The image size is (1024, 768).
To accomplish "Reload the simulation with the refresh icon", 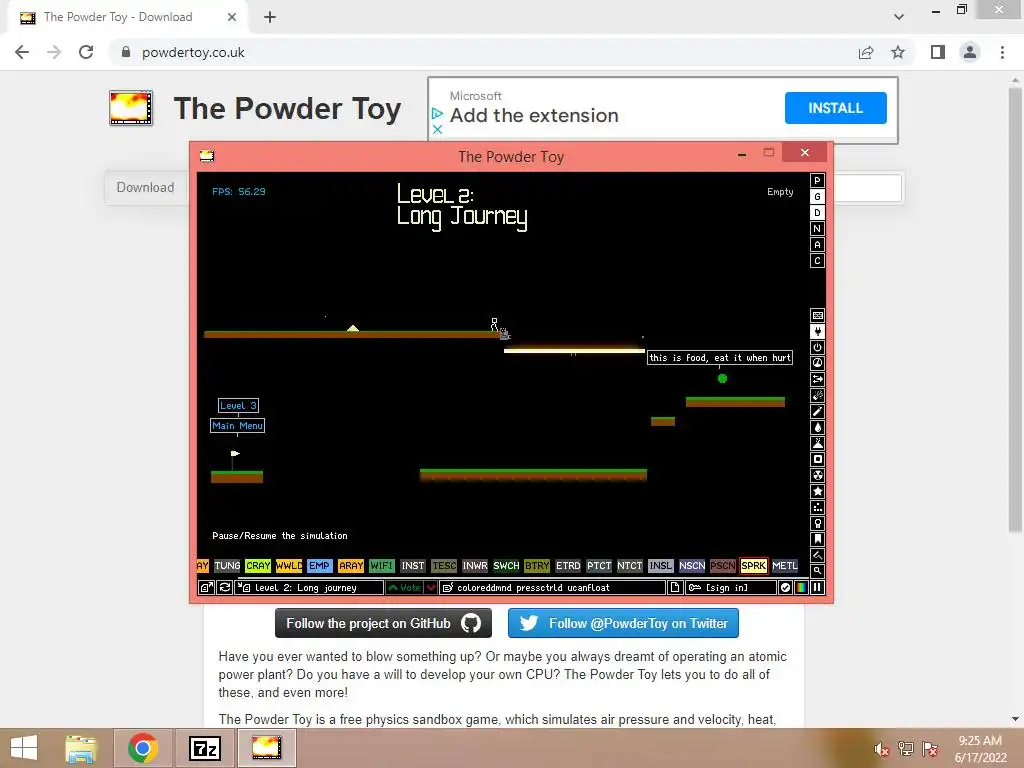I will (225, 588).
